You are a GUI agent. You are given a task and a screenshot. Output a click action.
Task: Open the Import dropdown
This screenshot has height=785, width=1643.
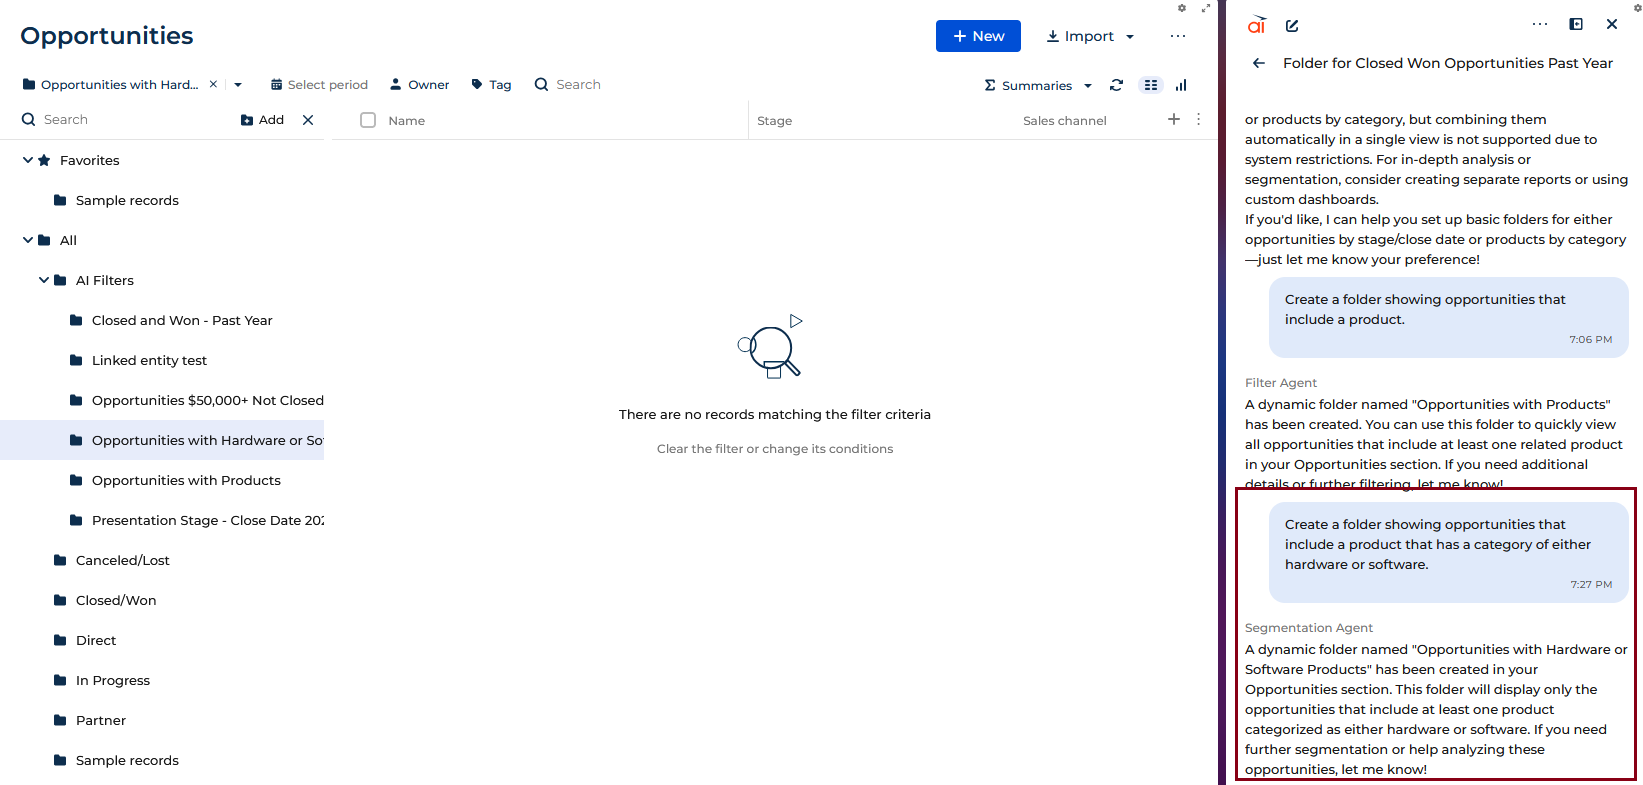[1090, 36]
